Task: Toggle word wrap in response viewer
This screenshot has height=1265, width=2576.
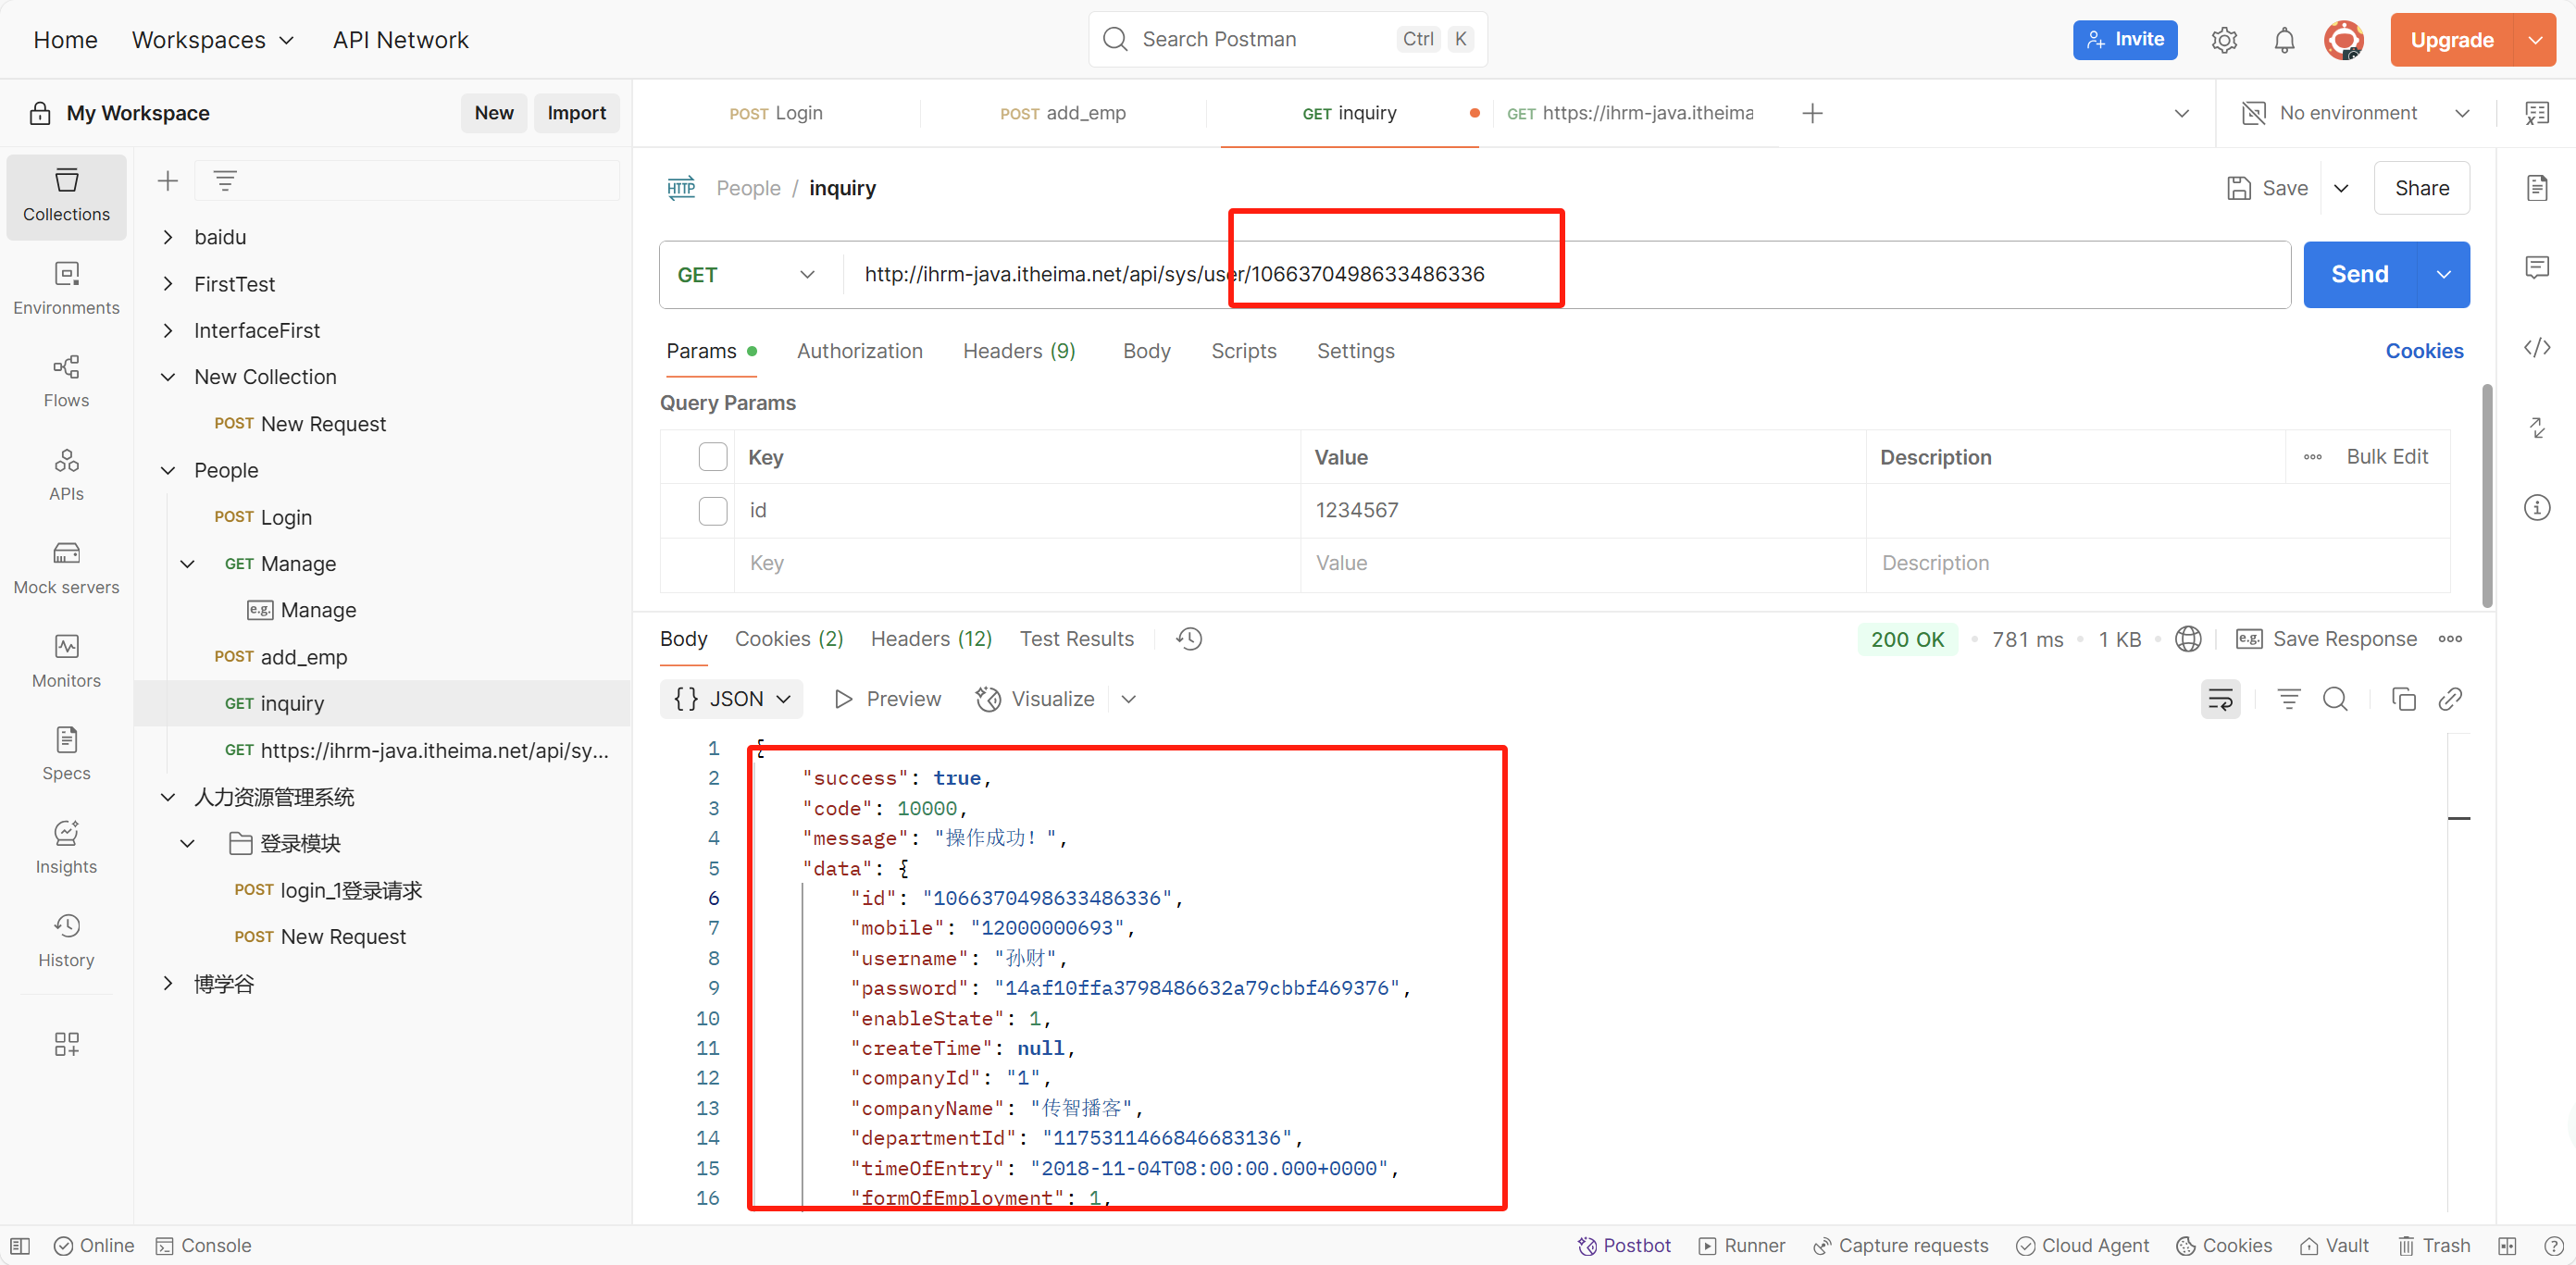Action: (2220, 699)
